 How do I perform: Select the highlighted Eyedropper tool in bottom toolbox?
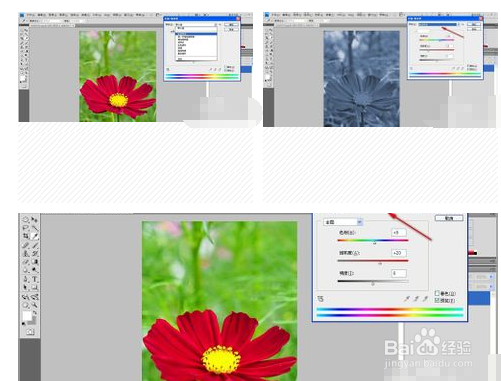pos(35,236)
